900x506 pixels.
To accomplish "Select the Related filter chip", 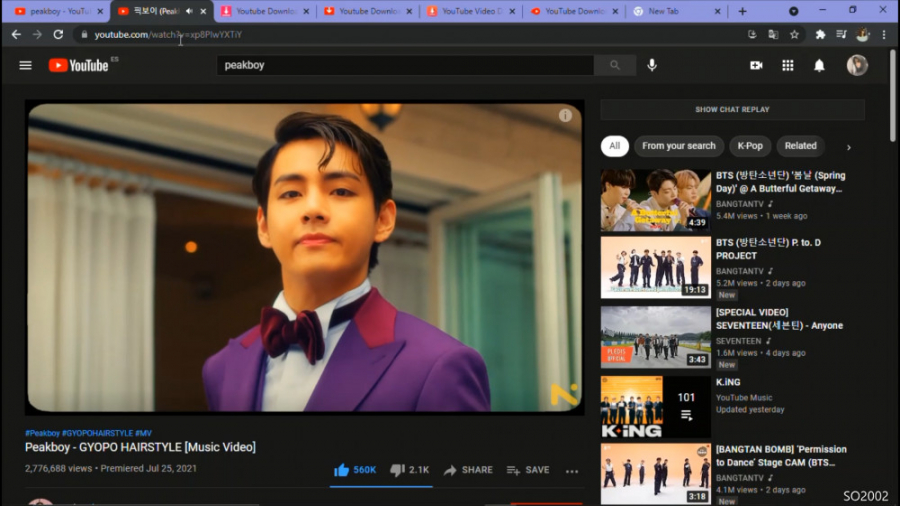I will point(800,146).
